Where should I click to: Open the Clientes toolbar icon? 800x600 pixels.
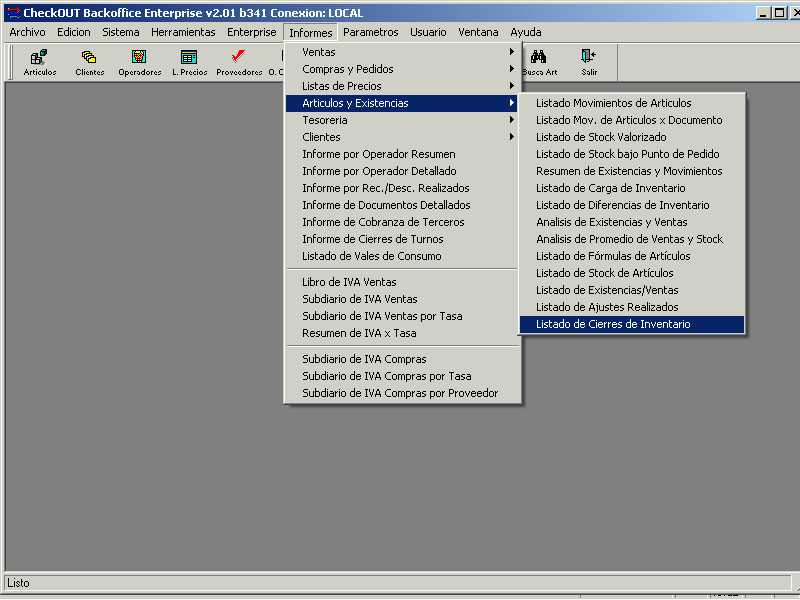pos(89,62)
